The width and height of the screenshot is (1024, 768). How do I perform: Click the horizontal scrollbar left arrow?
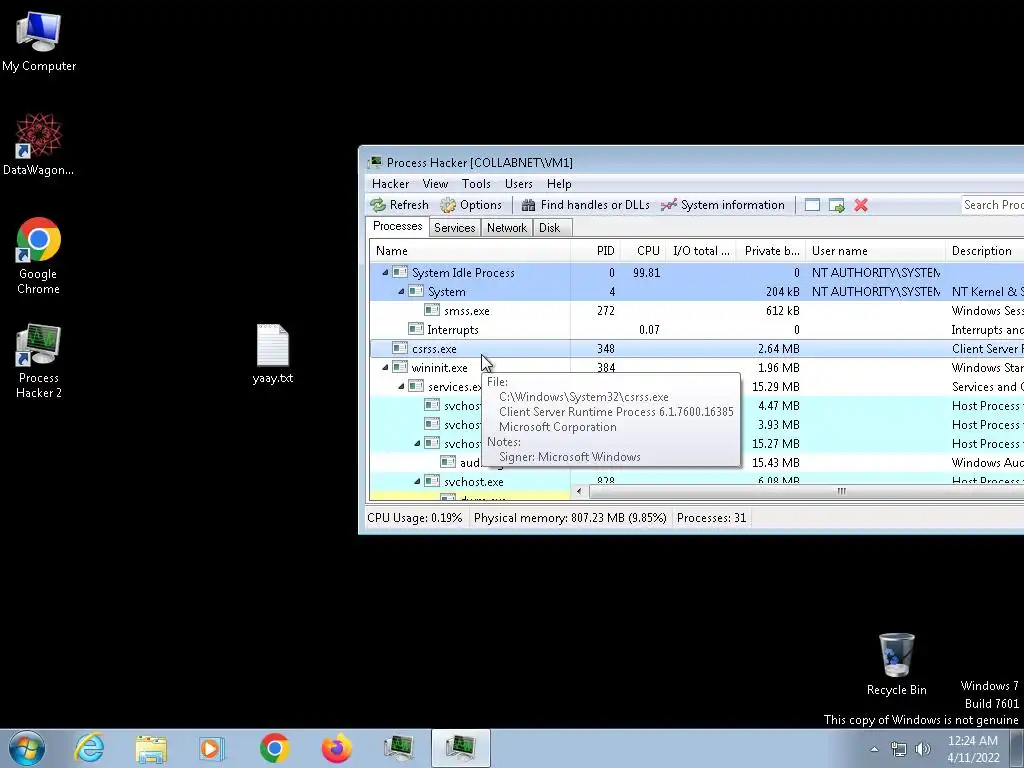click(579, 491)
